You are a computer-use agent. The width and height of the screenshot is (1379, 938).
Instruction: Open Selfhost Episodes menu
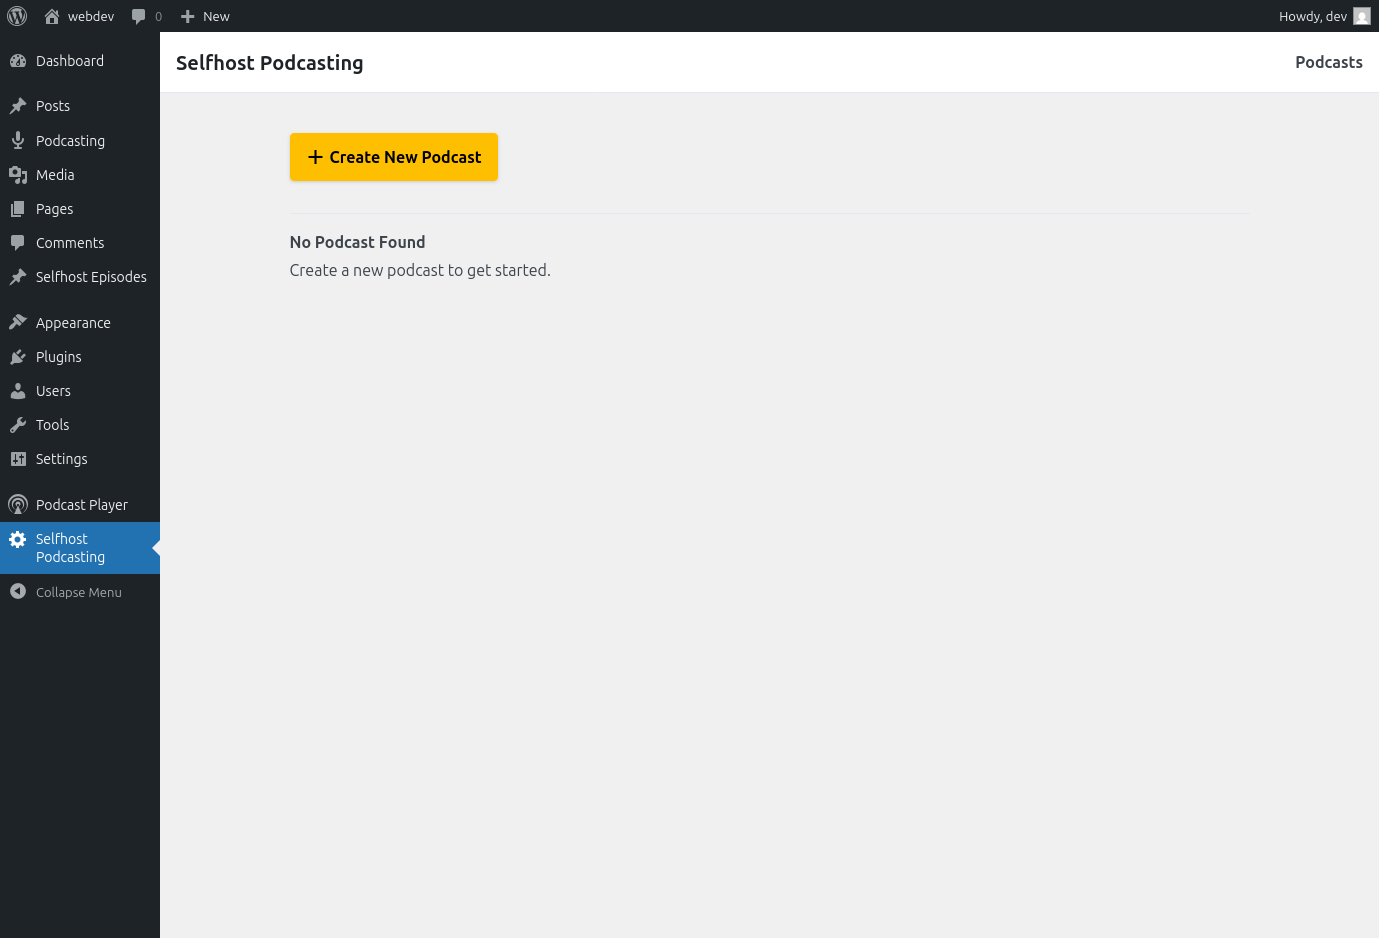pyautogui.click(x=91, y=277)
